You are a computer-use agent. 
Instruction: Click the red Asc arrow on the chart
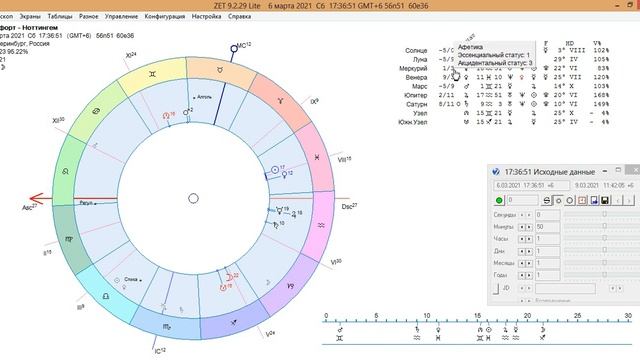41,199
